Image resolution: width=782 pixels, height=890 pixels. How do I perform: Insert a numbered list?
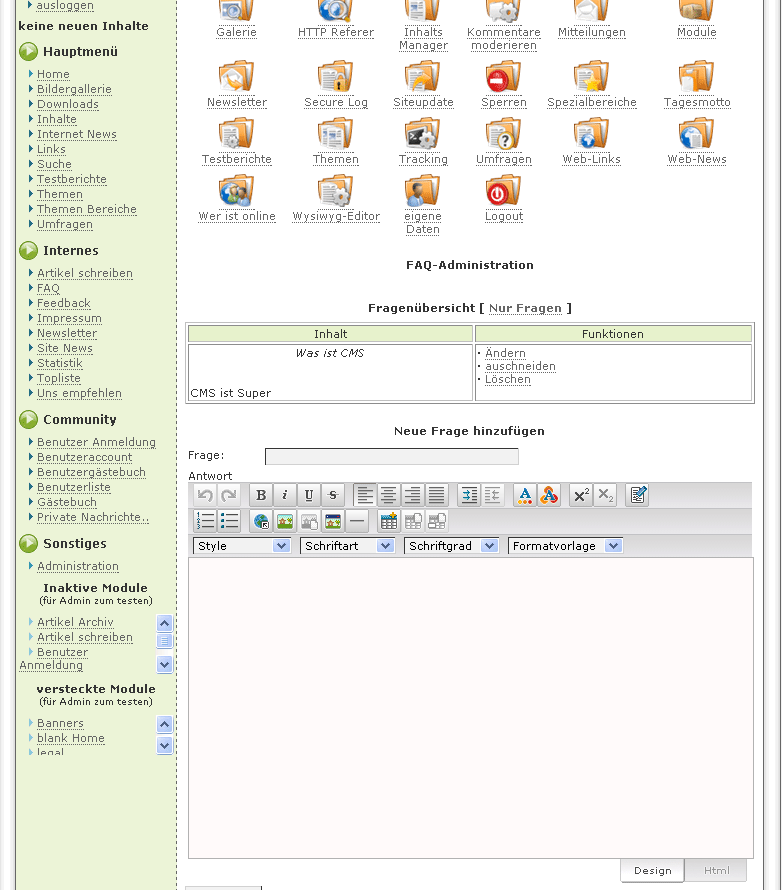(x=206, y=521)
